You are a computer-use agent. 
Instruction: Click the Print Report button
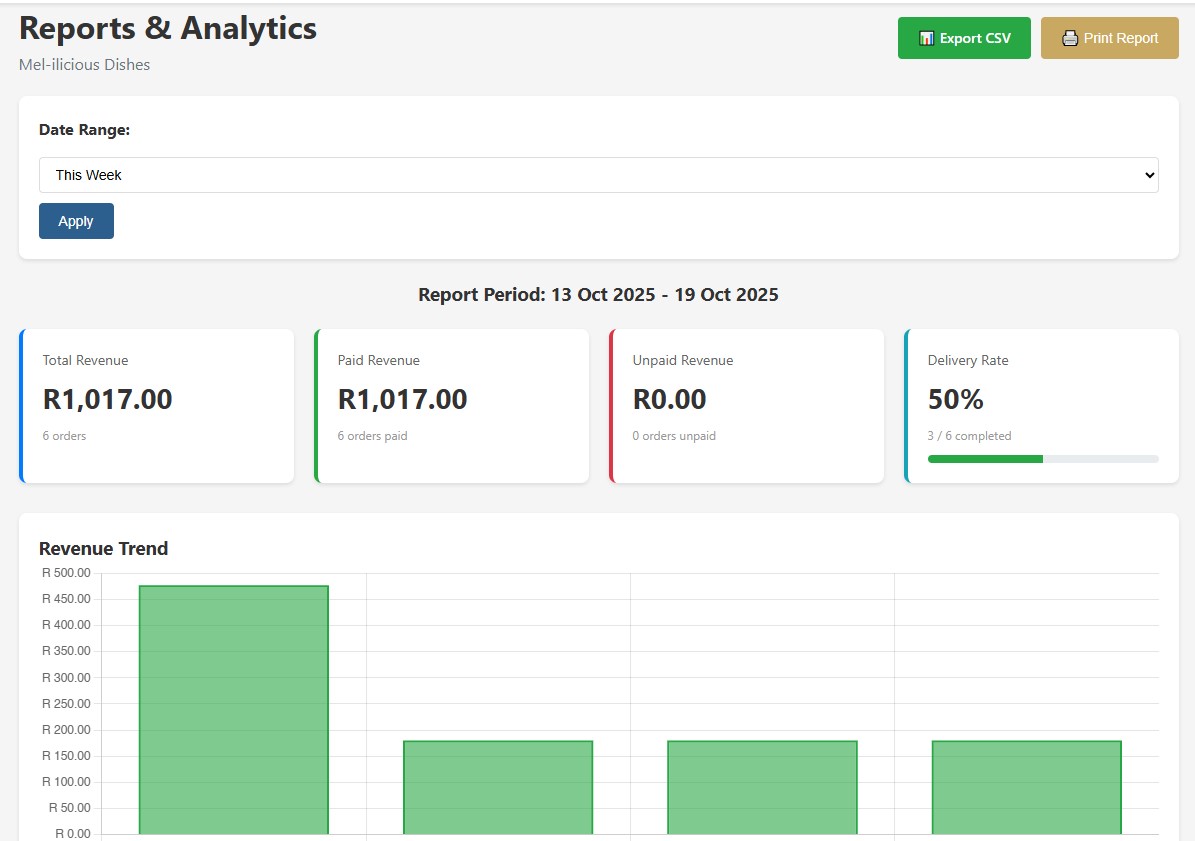pos(1109,38)
